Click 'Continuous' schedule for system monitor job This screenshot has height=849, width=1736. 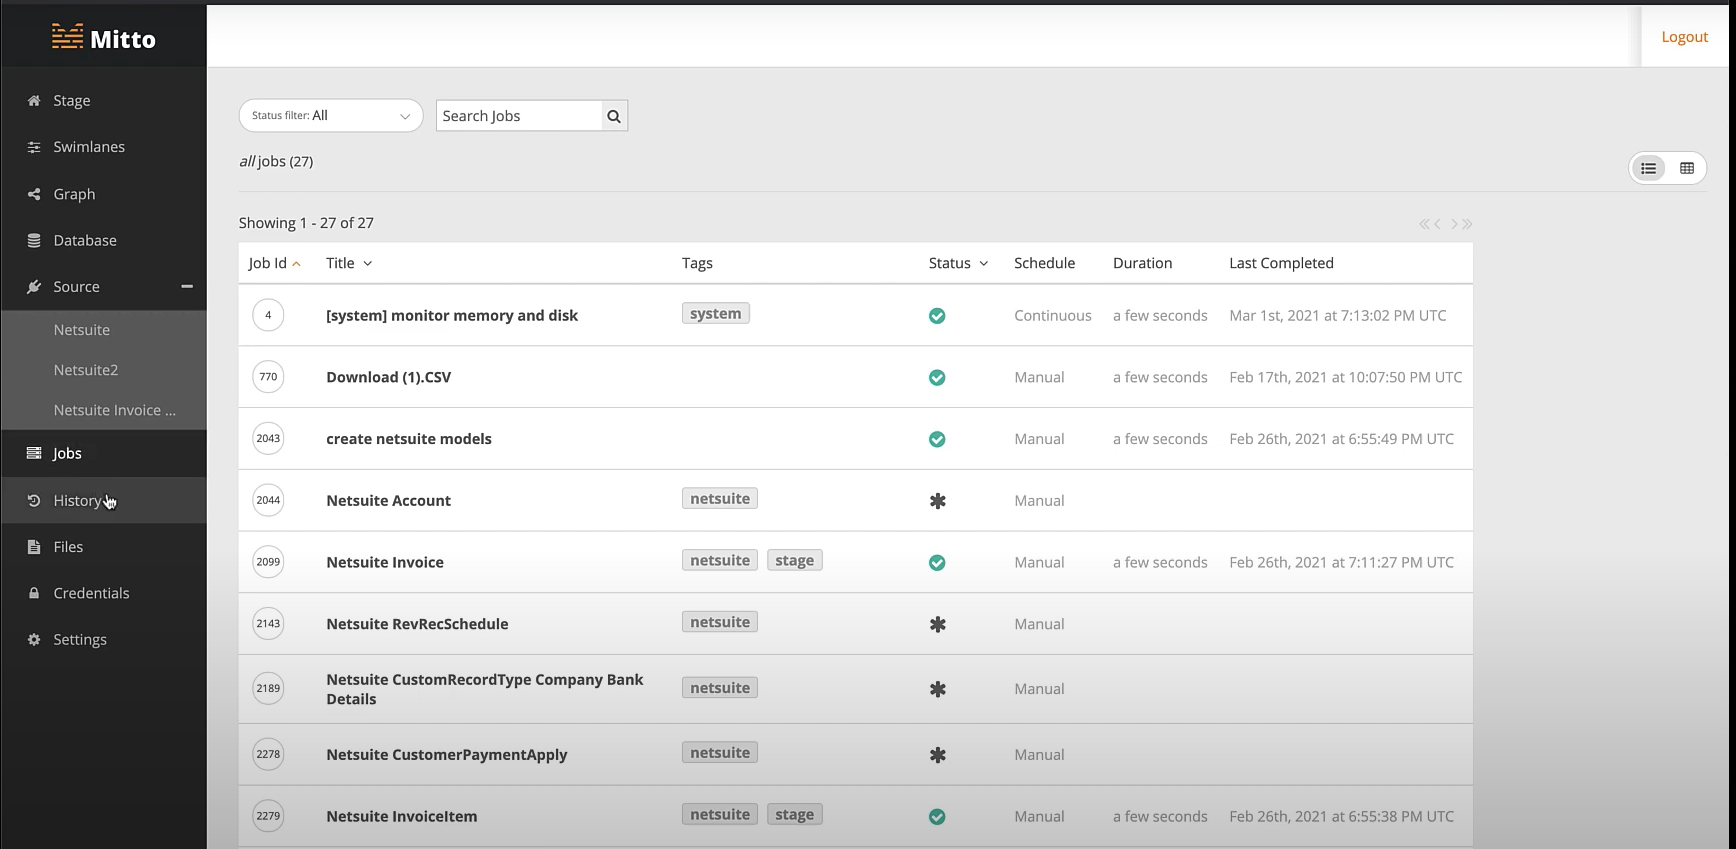point(1053,316)
